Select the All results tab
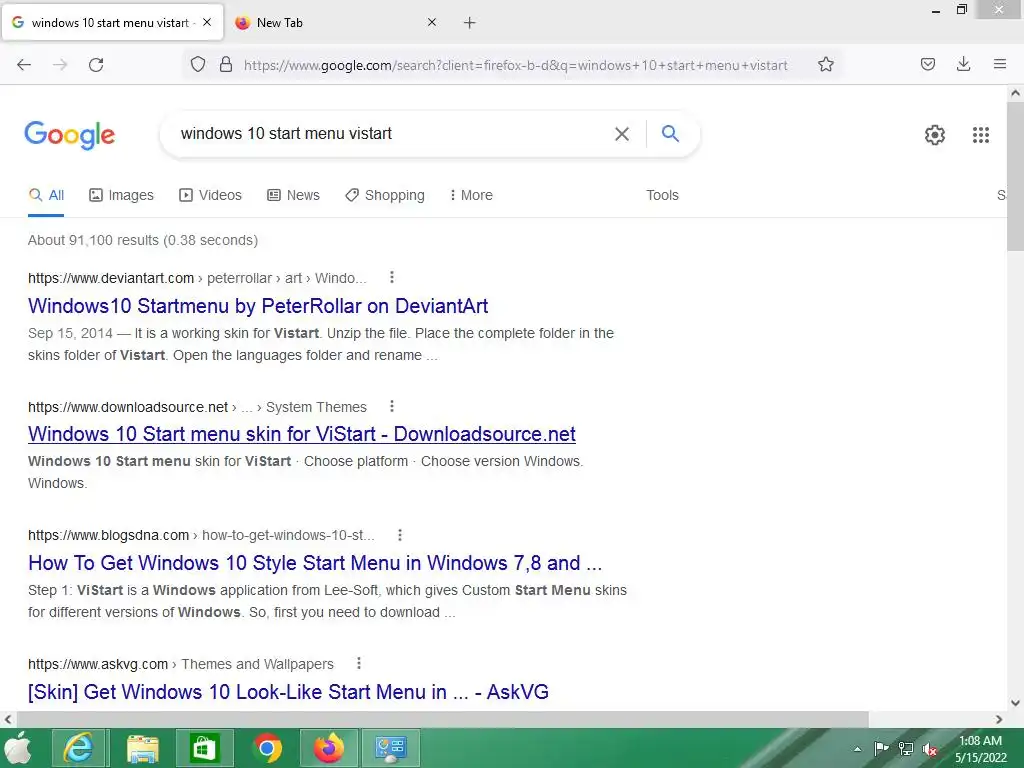Image resolution: width=1024 pixels, height=768 pixels. click(x=46, y=195)
